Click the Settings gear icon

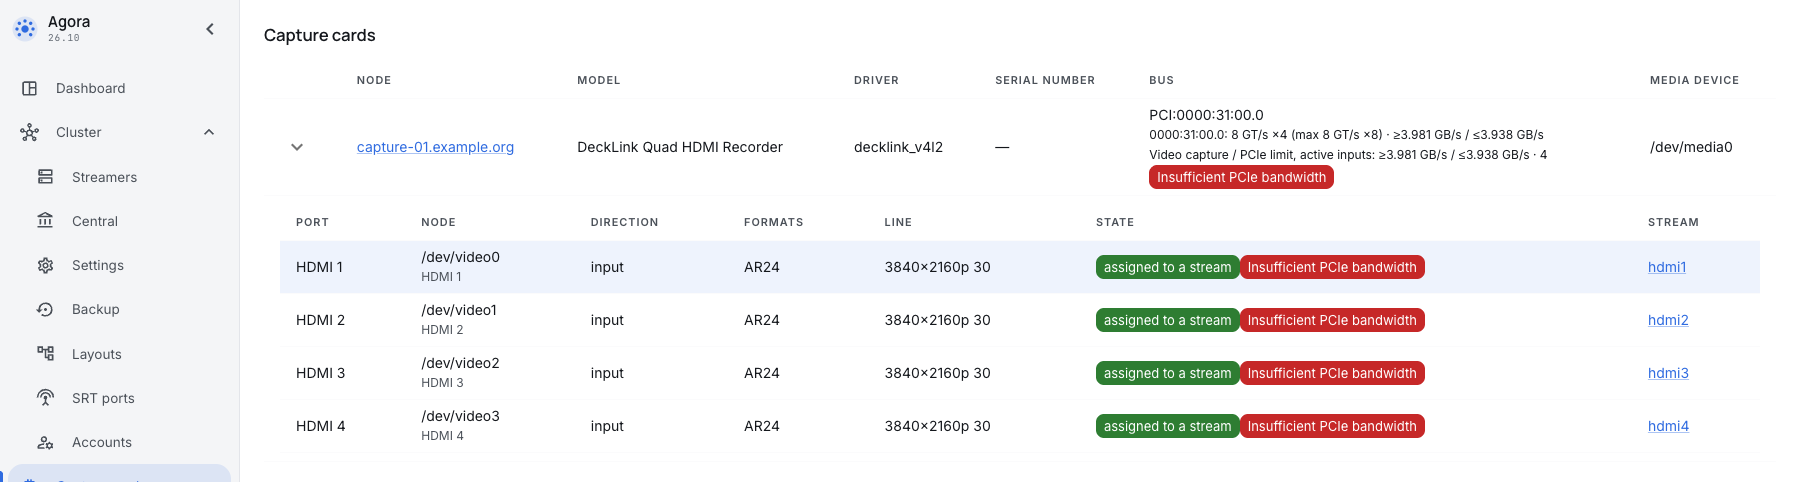[45, 265]
